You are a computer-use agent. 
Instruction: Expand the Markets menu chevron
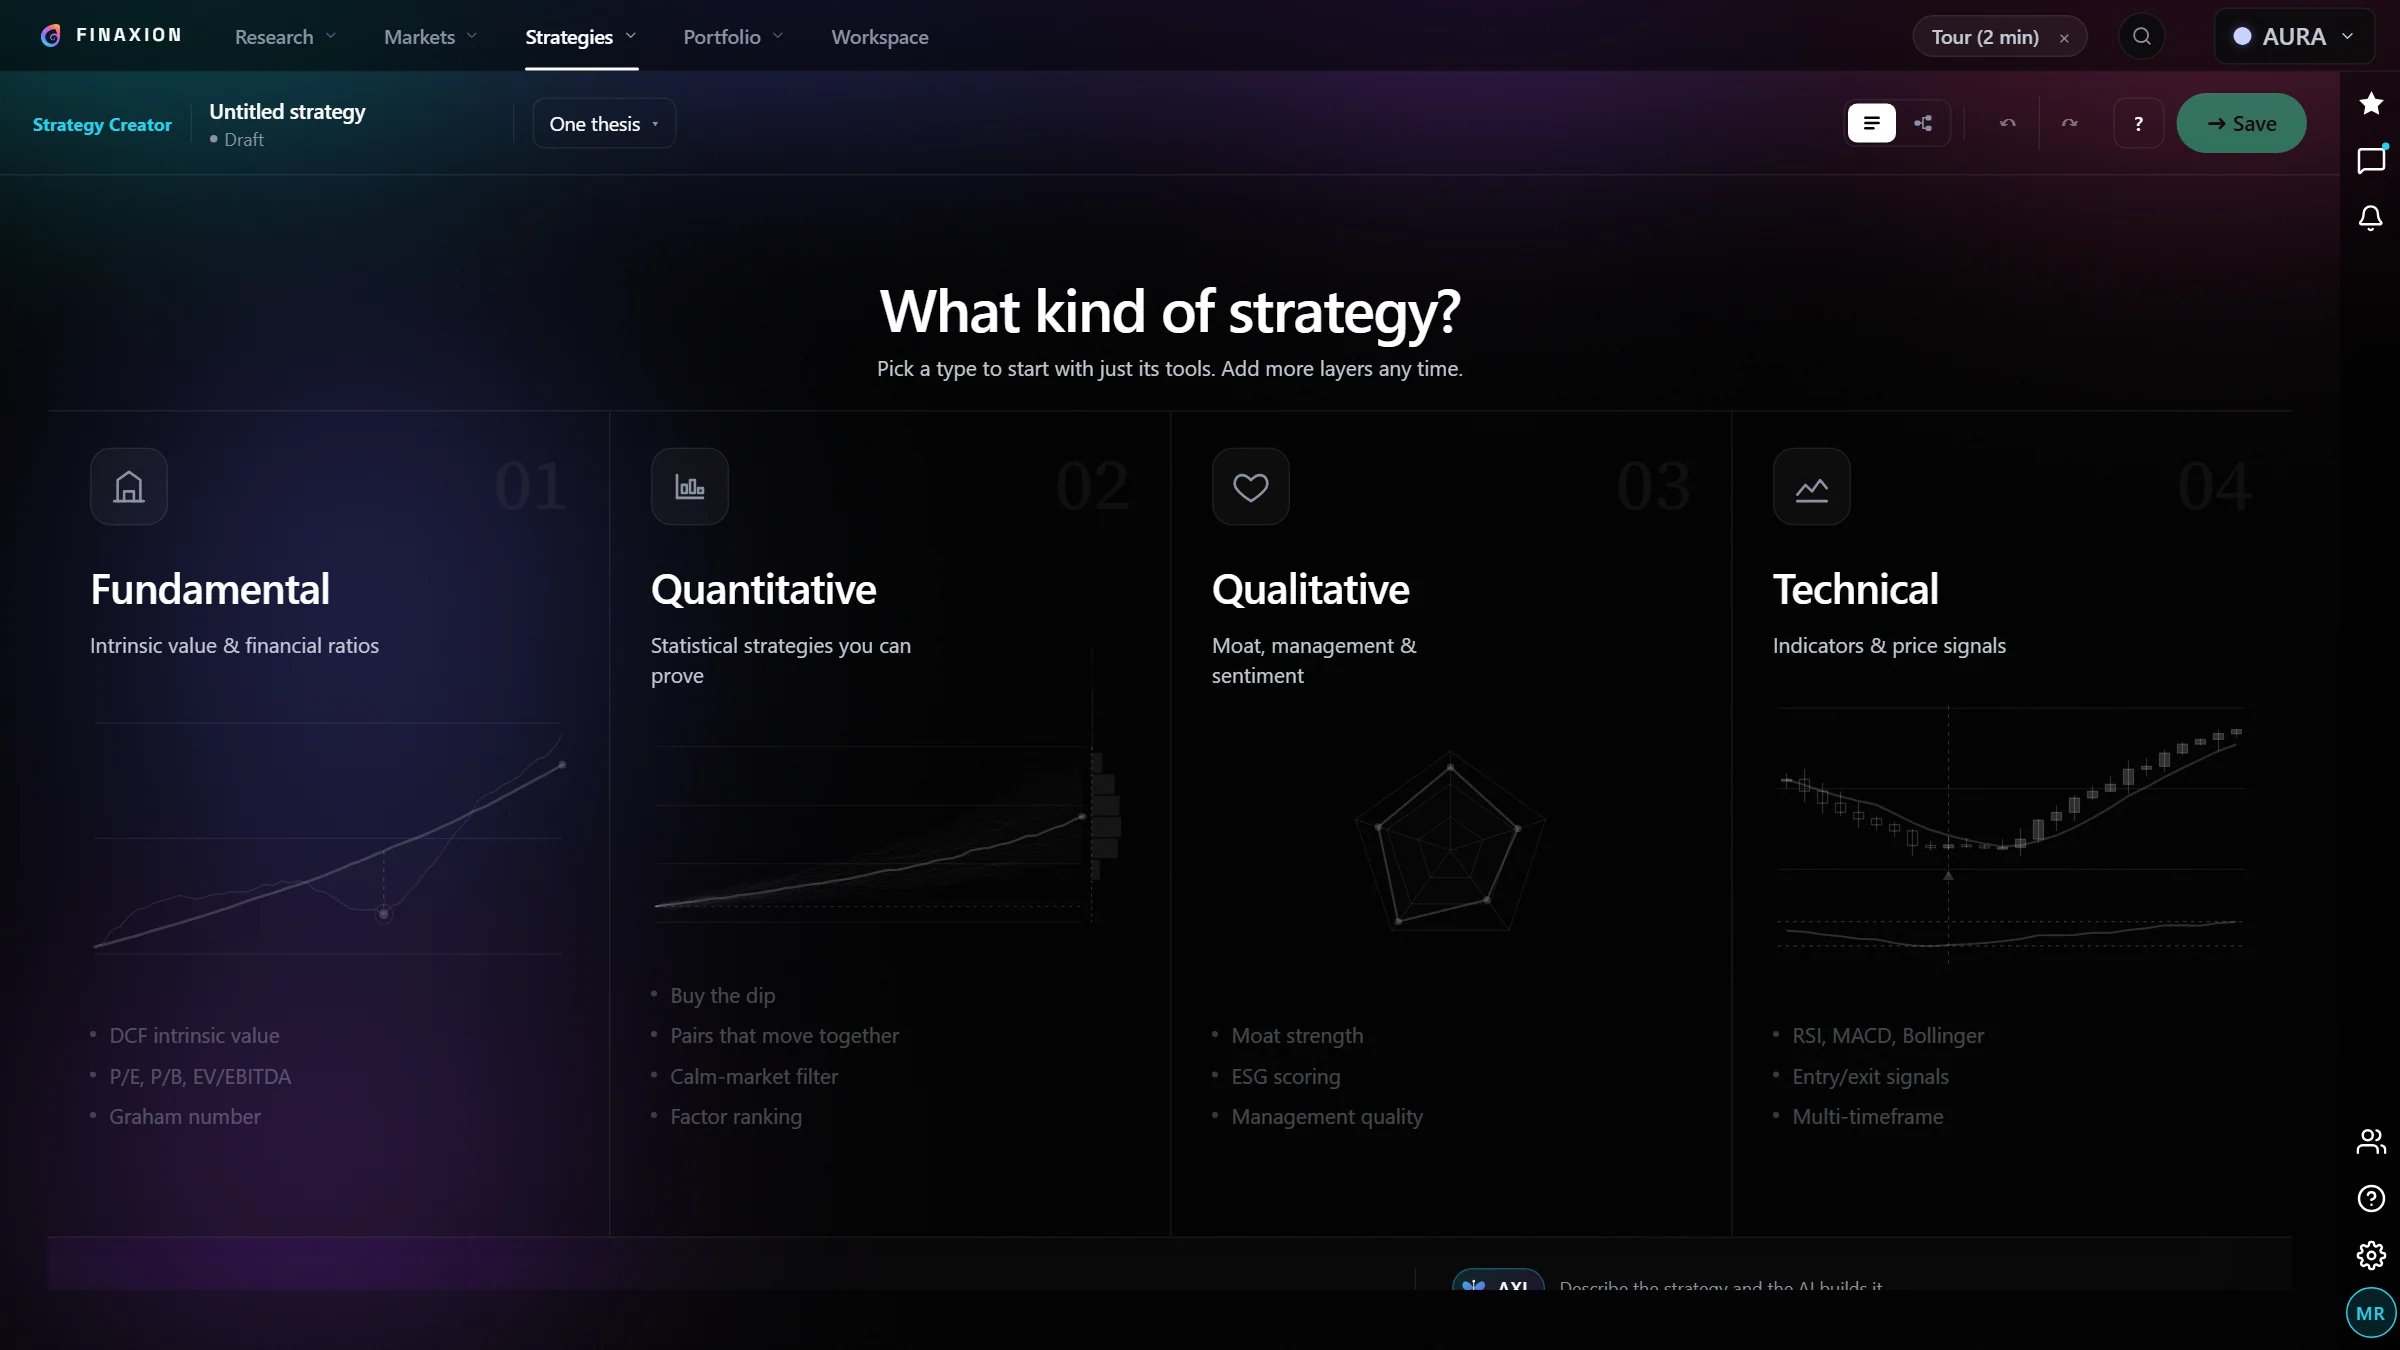coord(472,37)
